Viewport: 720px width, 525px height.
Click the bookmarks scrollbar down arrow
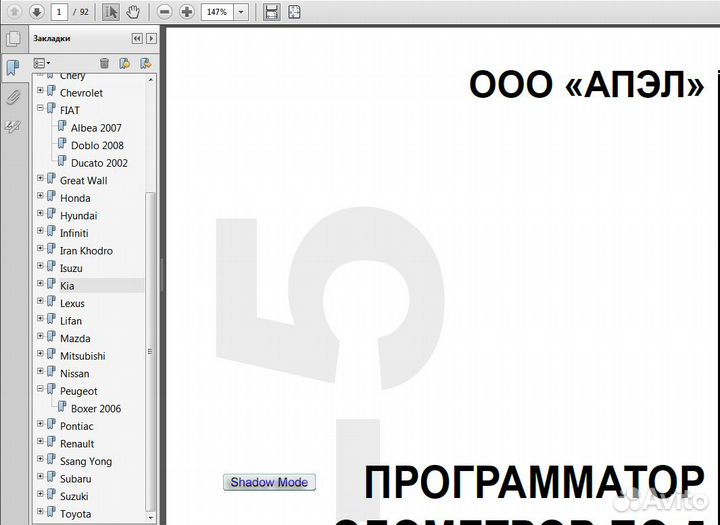pyautogui.click(x=151, y=517)
